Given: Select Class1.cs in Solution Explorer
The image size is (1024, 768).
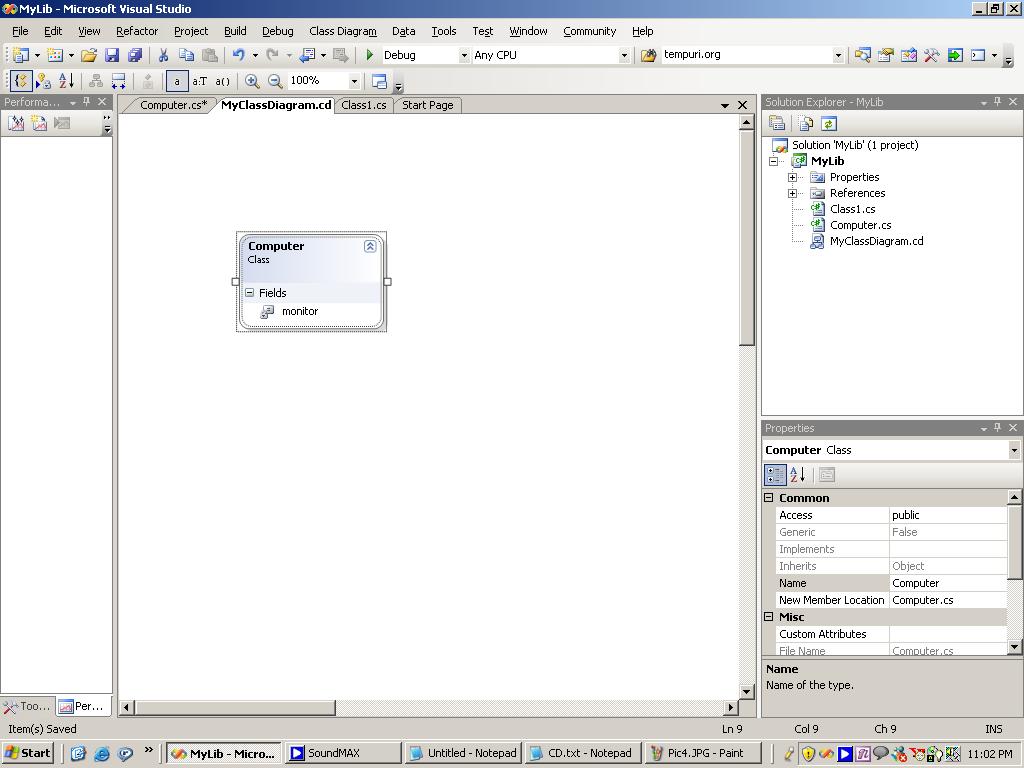Looking at the screenshot, I should 852,209.
